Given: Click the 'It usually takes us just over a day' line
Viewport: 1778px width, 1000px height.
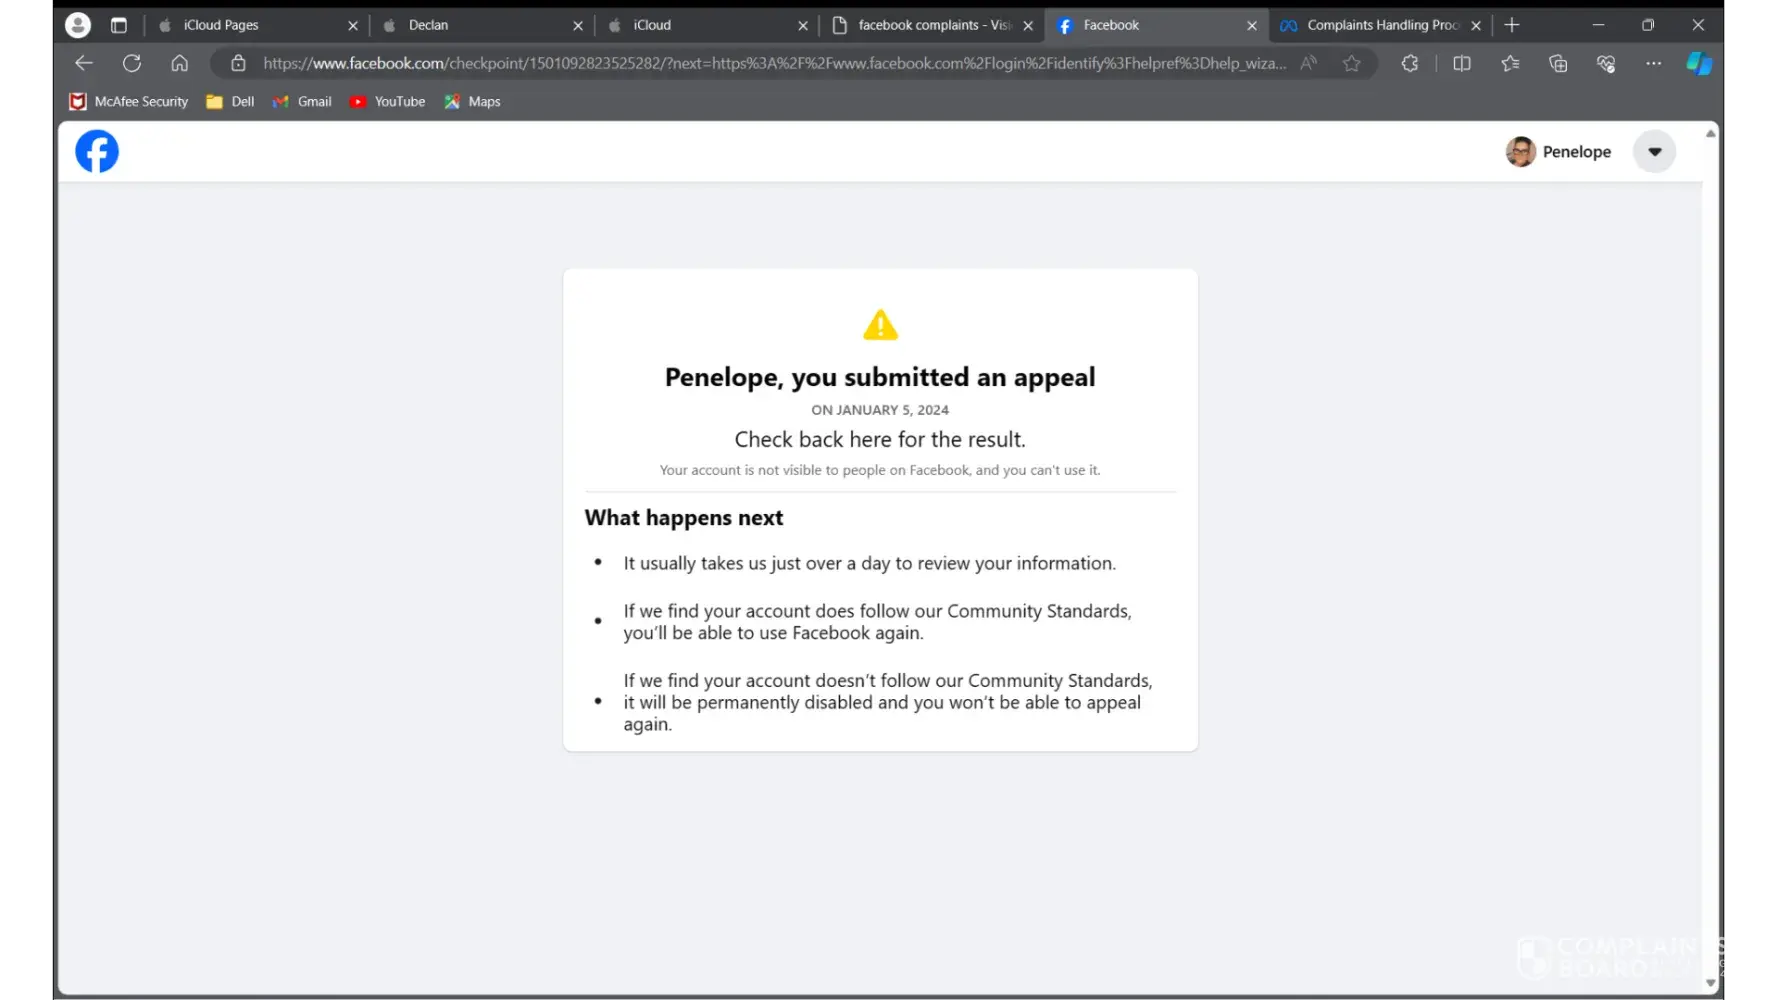Looking at the screenshot, I should point(869,563).
